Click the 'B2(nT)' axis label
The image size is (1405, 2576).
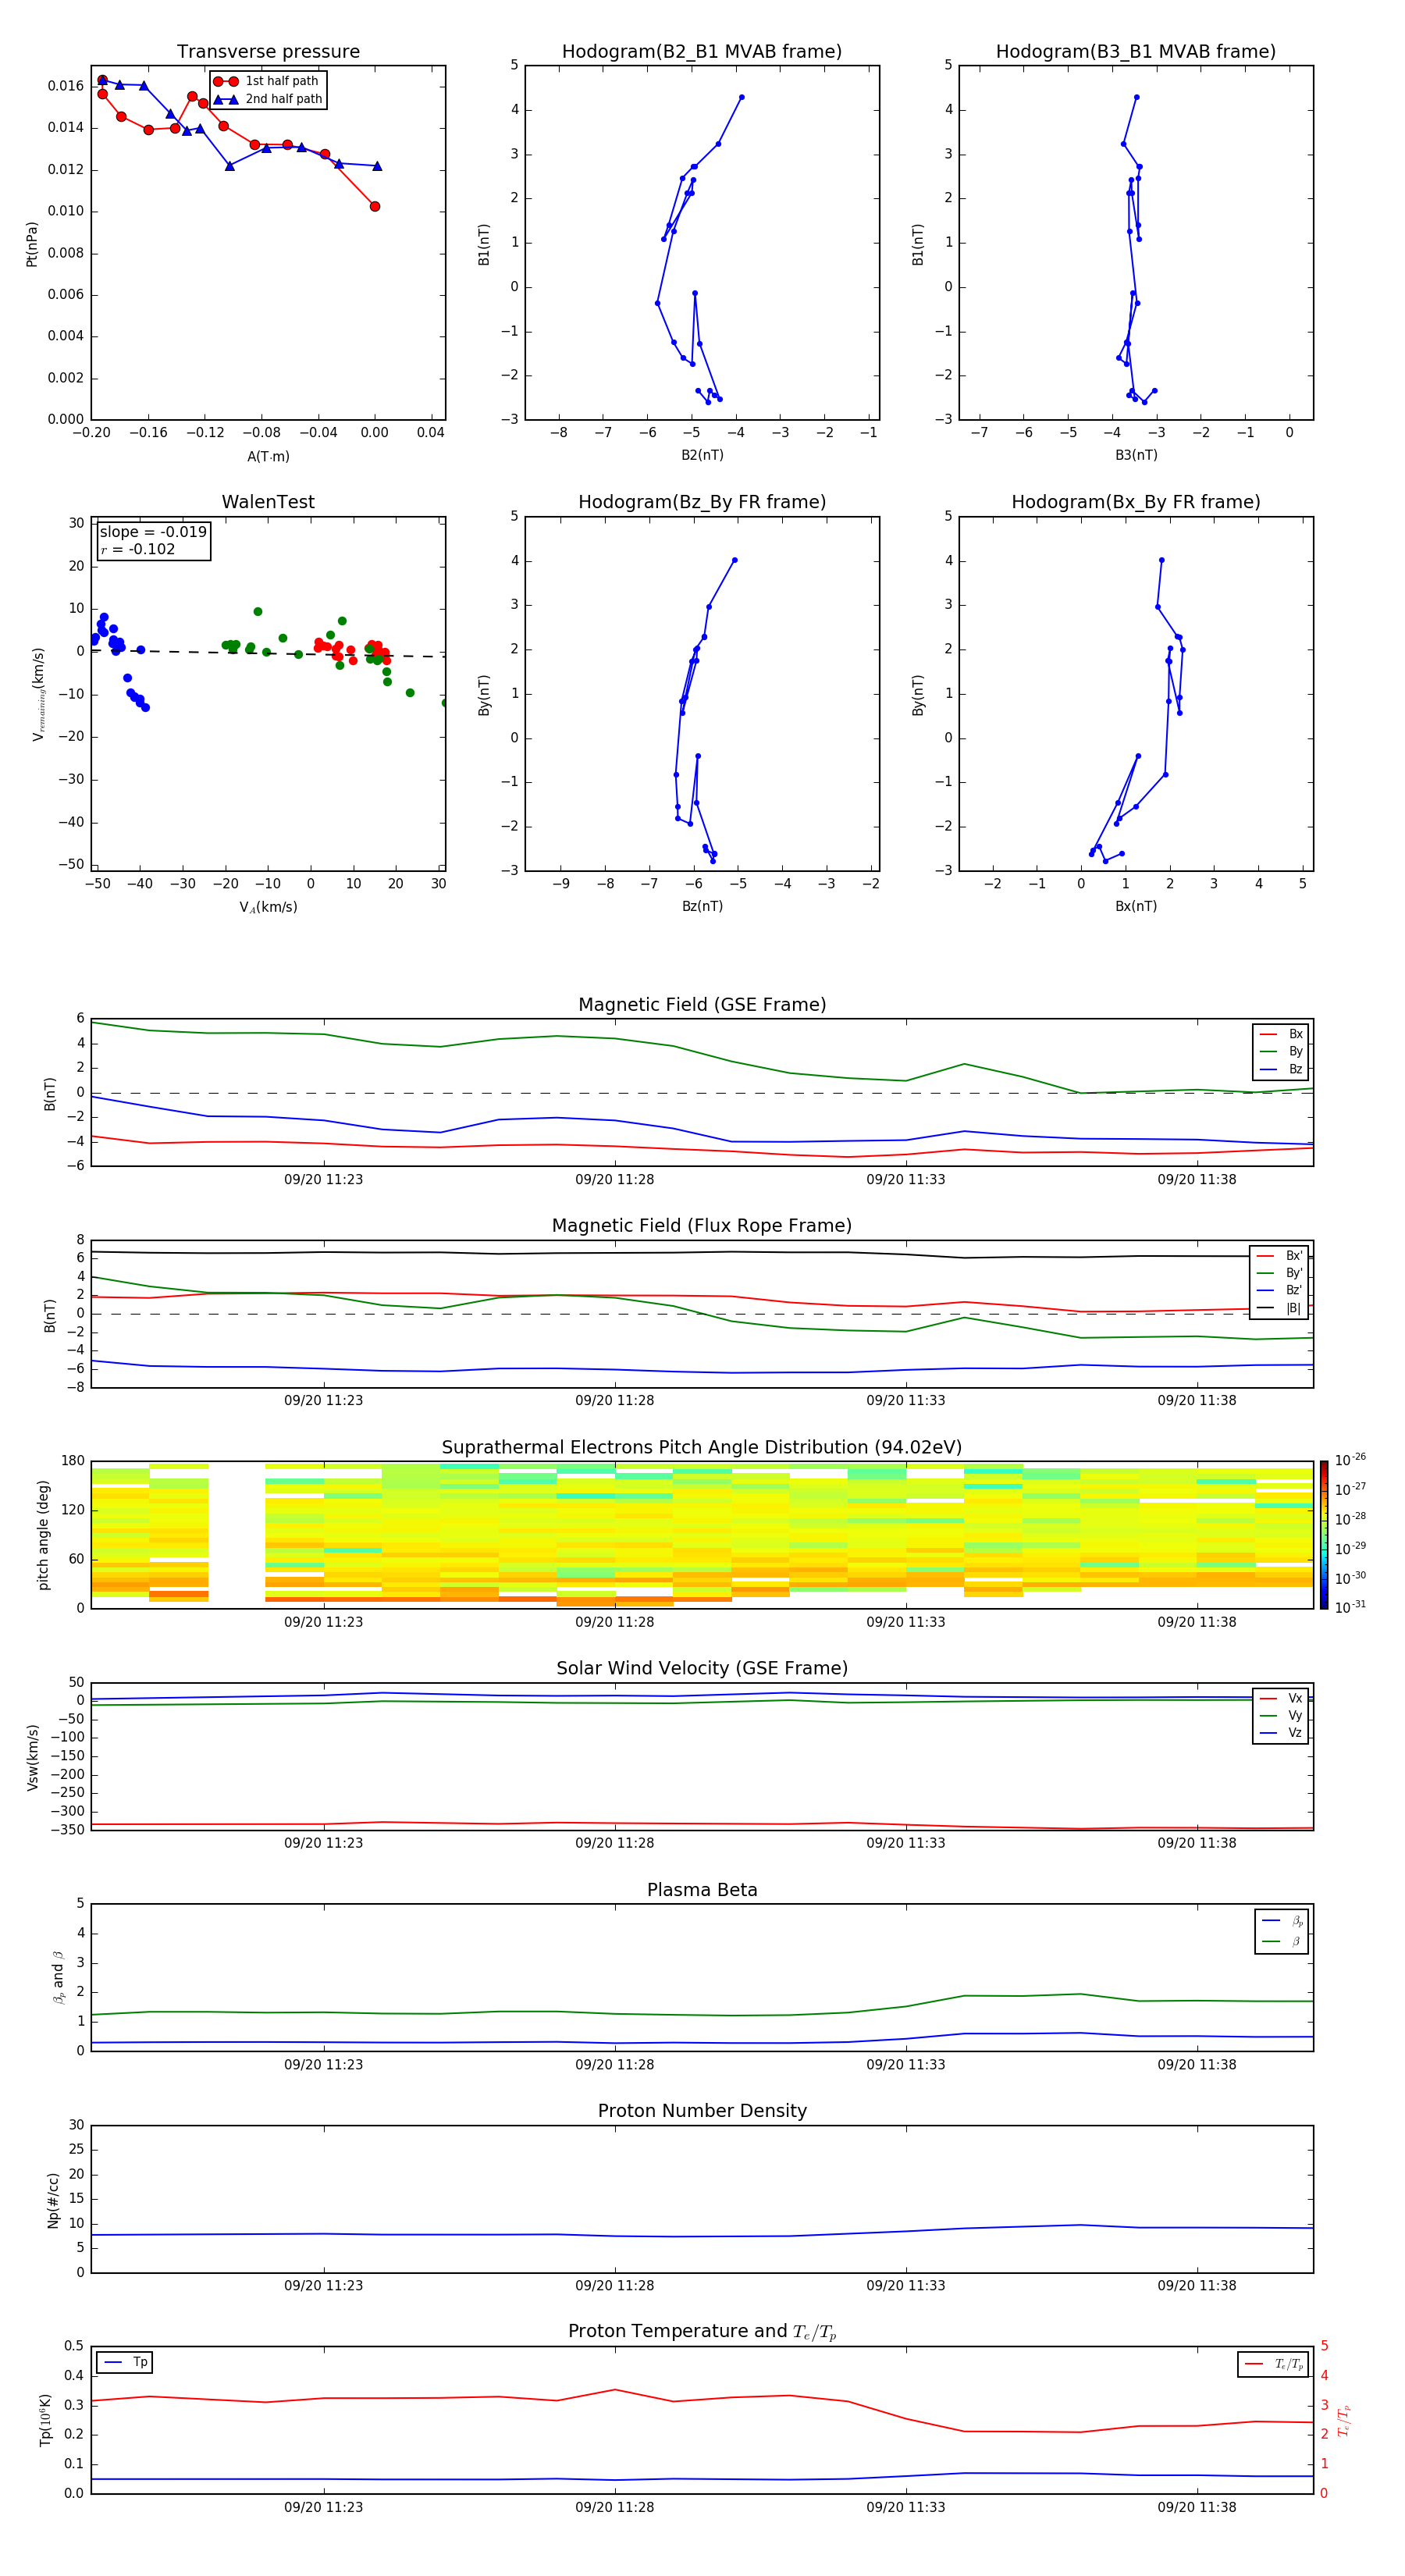(702, 455)
